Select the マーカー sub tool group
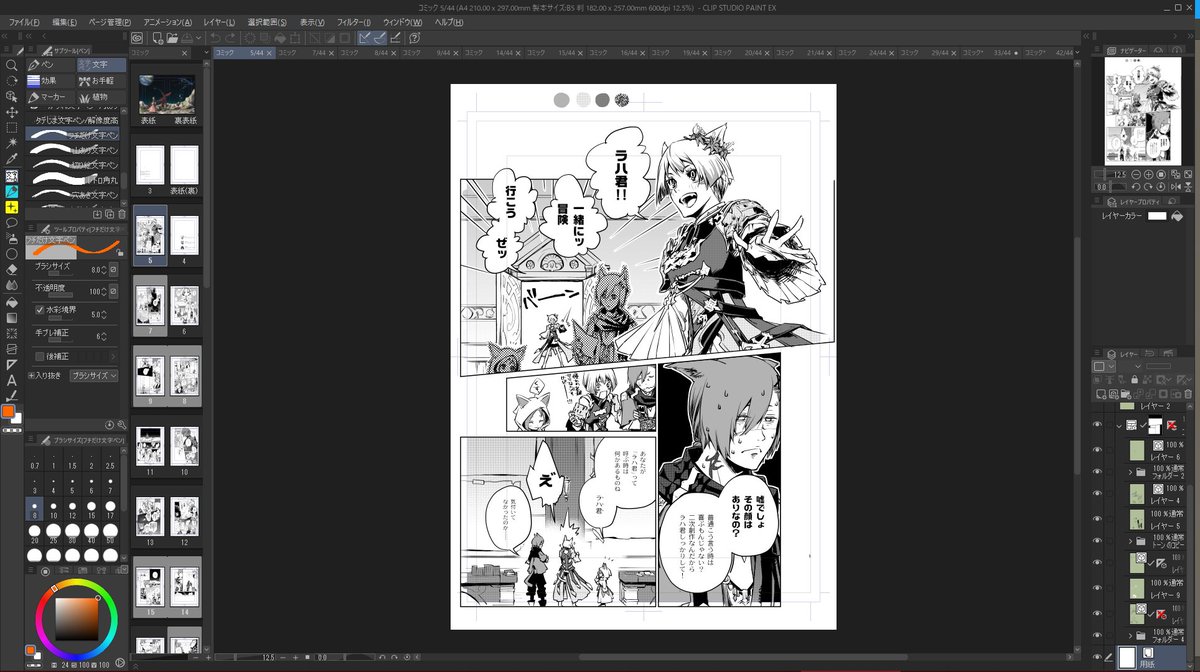1200x672 pixels. [x=50, y=97]
